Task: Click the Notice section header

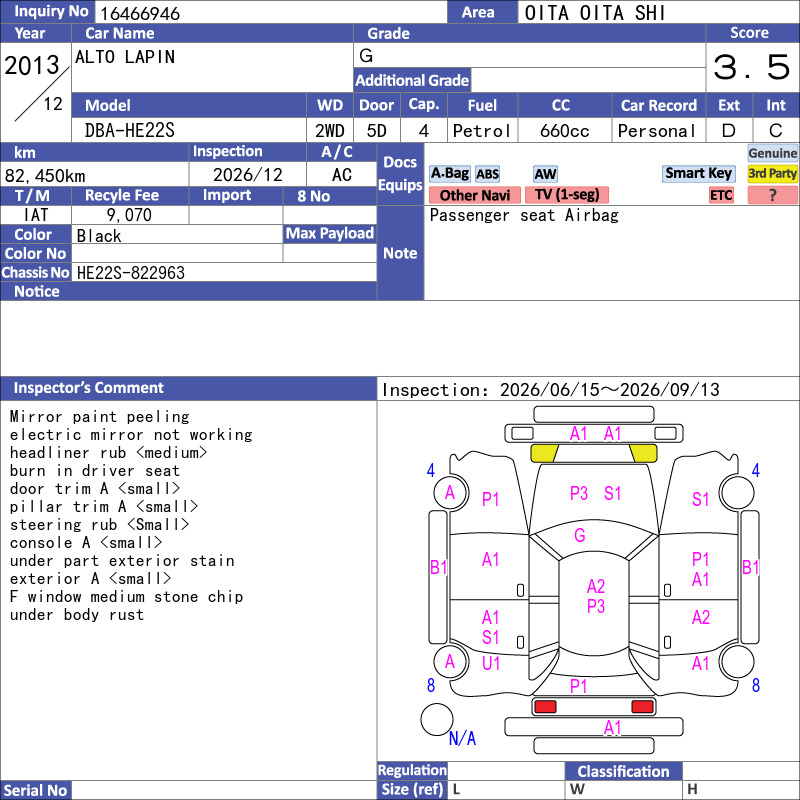Action: click(37, 291)
